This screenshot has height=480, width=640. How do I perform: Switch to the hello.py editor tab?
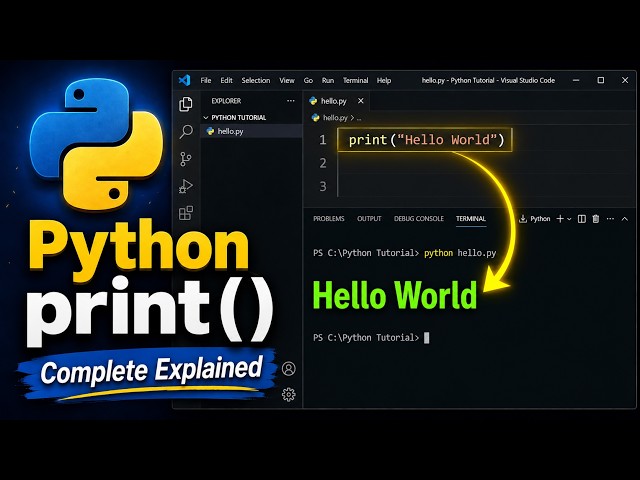tap(333, 101)
